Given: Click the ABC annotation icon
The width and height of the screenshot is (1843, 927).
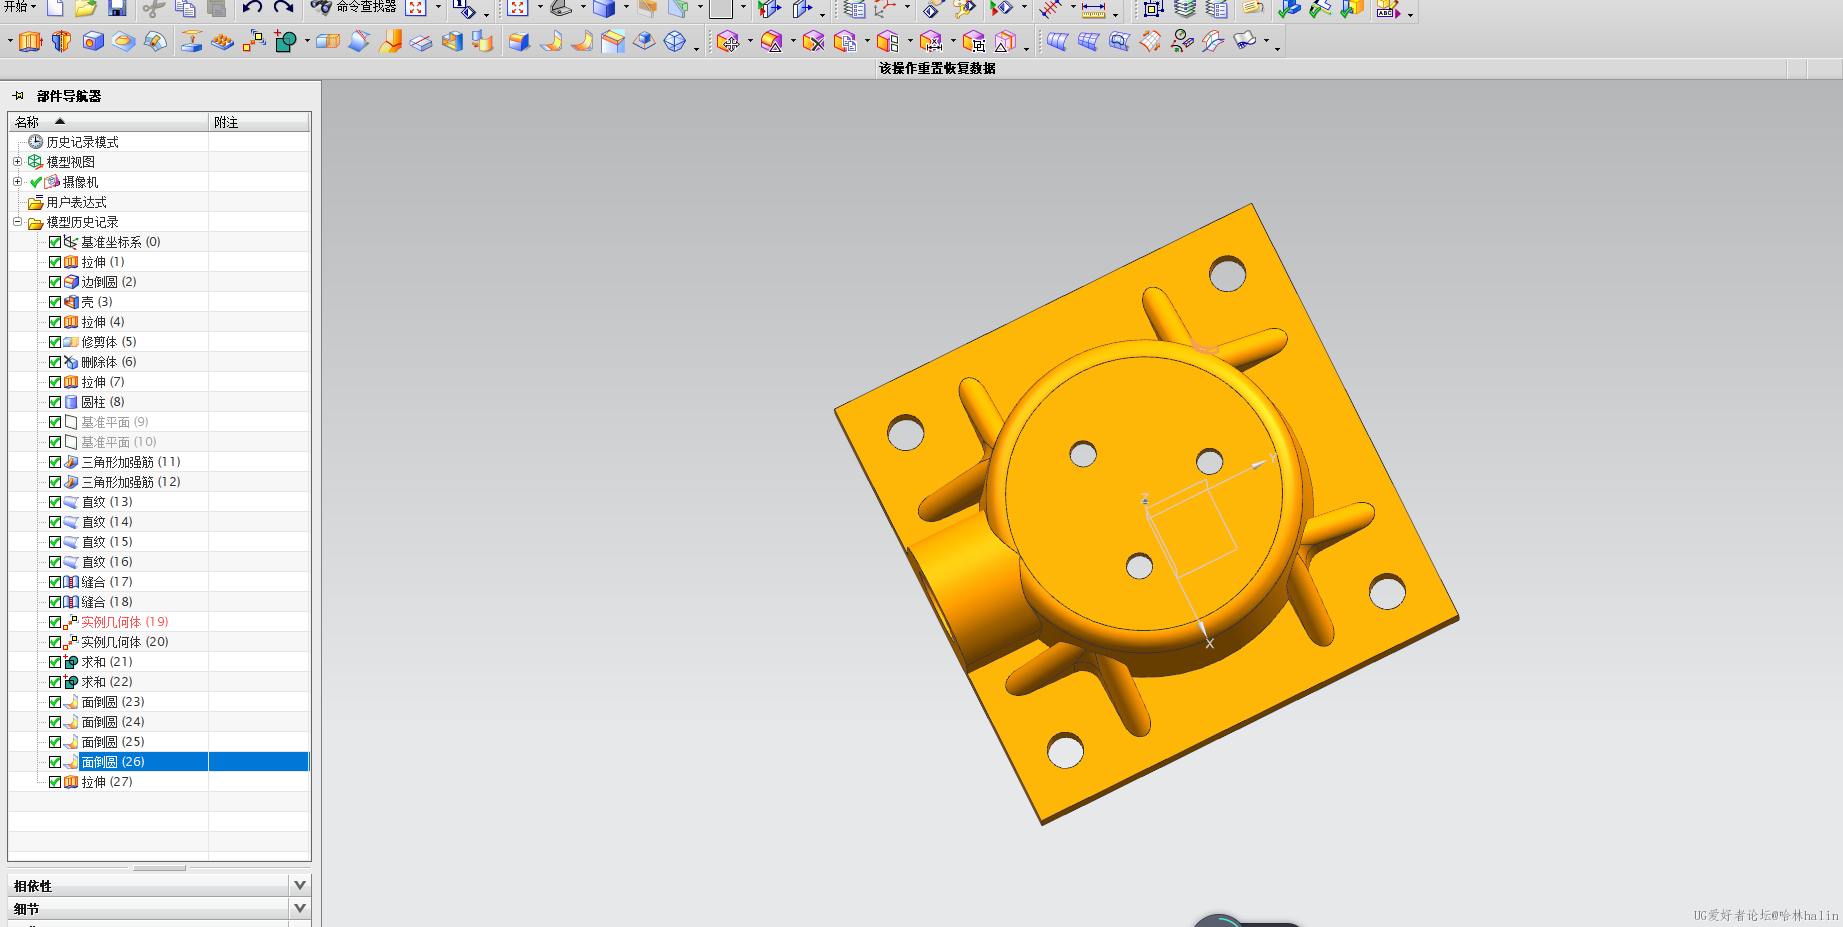Looking at the screenshot, I should click(x=1387, y=9).
